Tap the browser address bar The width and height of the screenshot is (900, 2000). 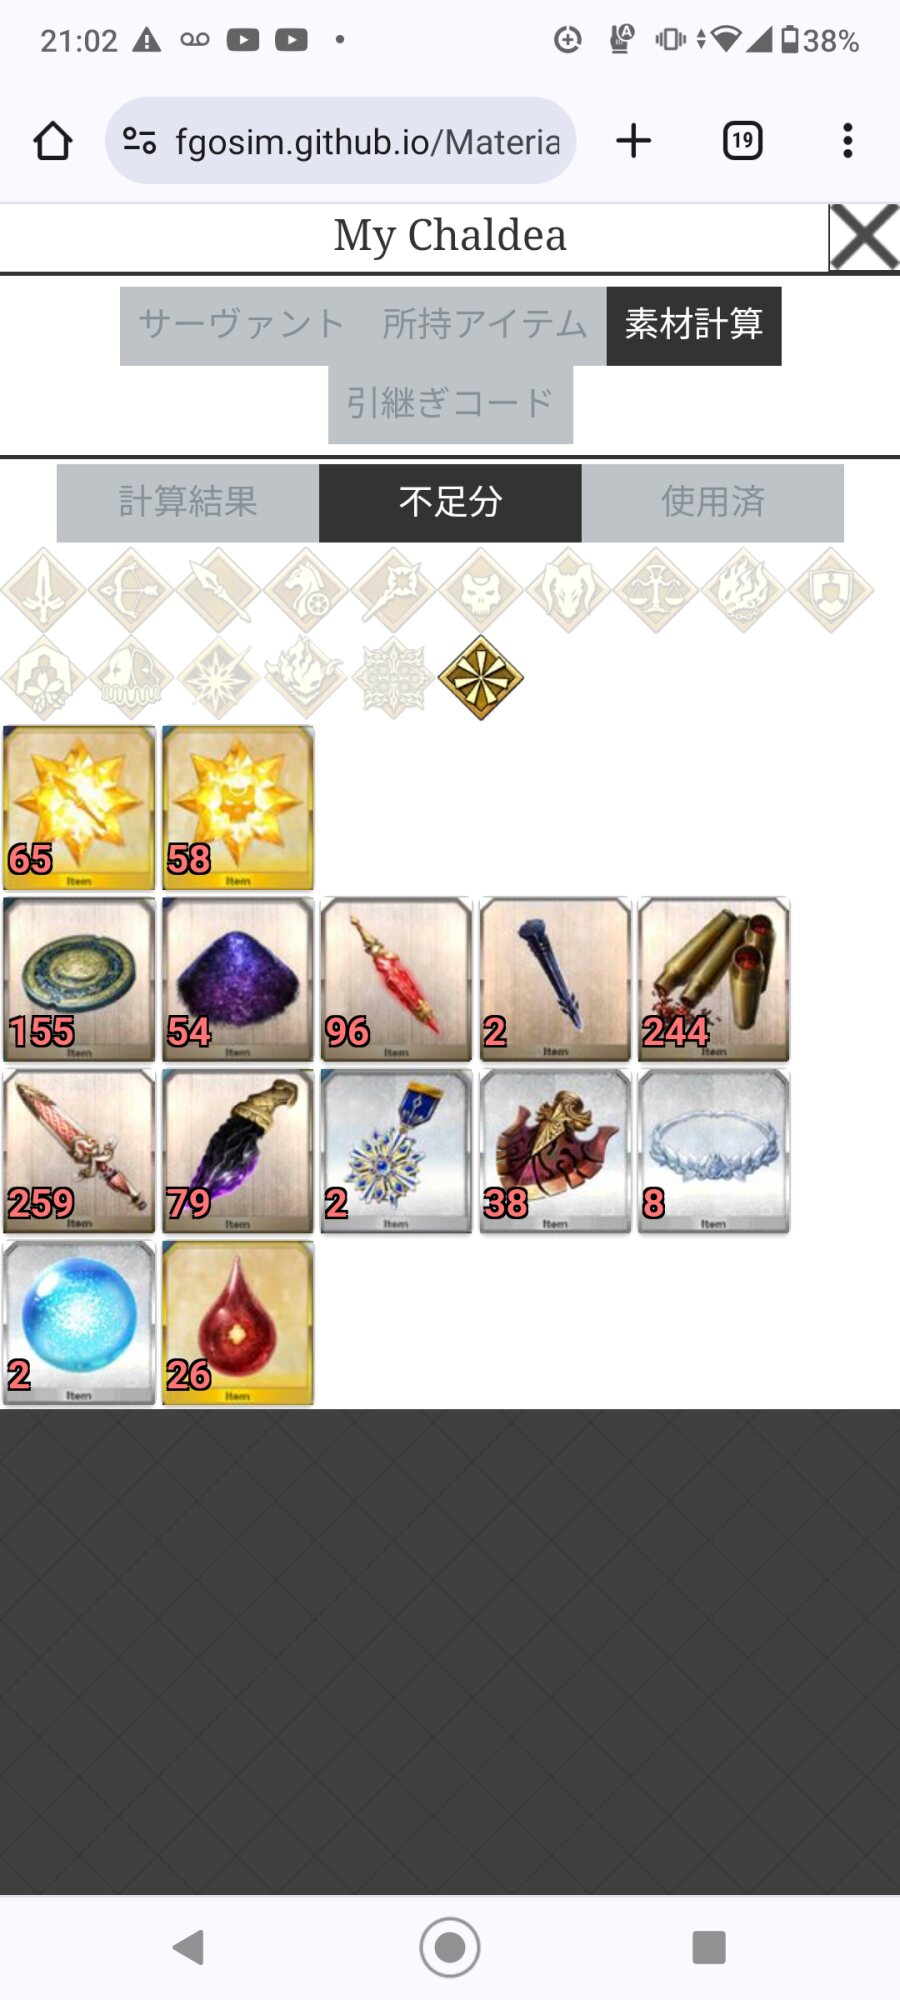pos(340,141)
